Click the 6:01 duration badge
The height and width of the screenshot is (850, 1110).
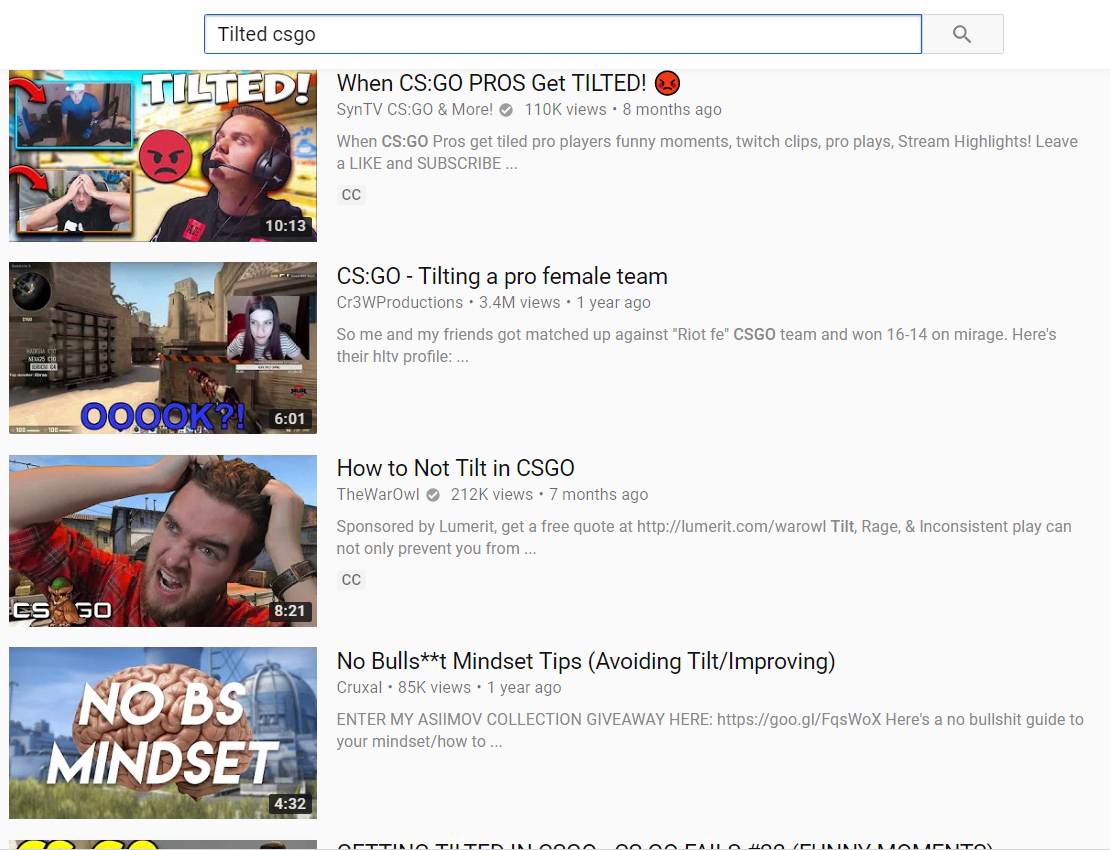pos(290,418)
